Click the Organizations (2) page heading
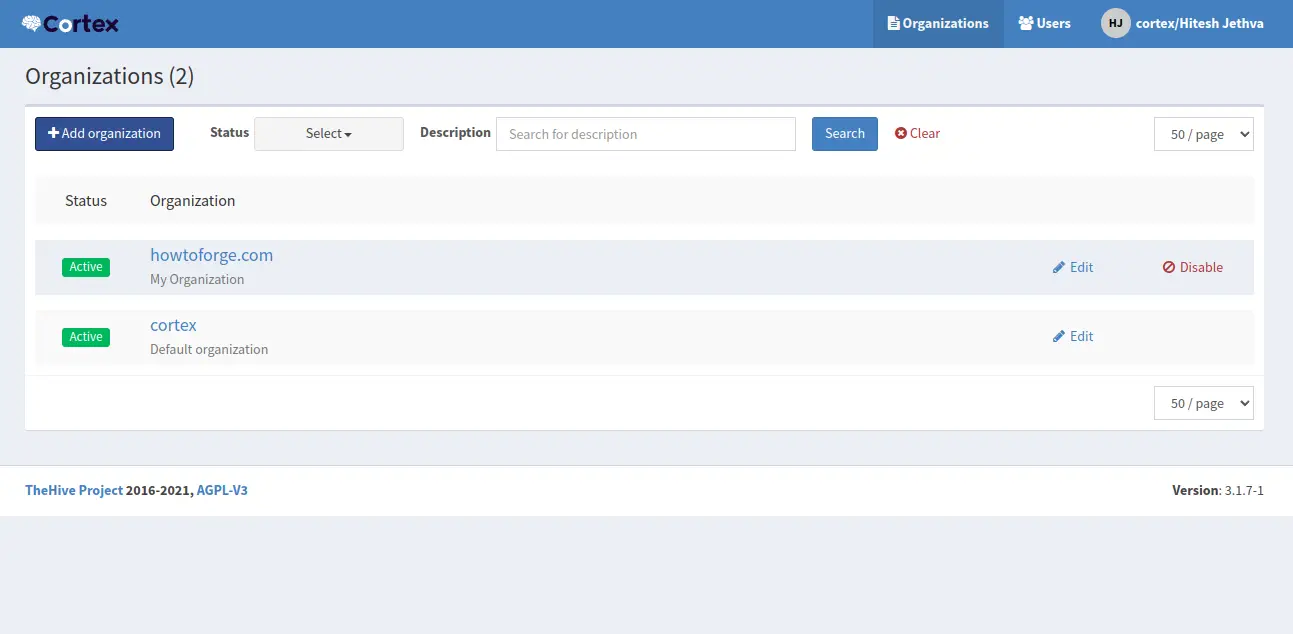Viewport: 1293px width, 634px height. pos(110,76)
